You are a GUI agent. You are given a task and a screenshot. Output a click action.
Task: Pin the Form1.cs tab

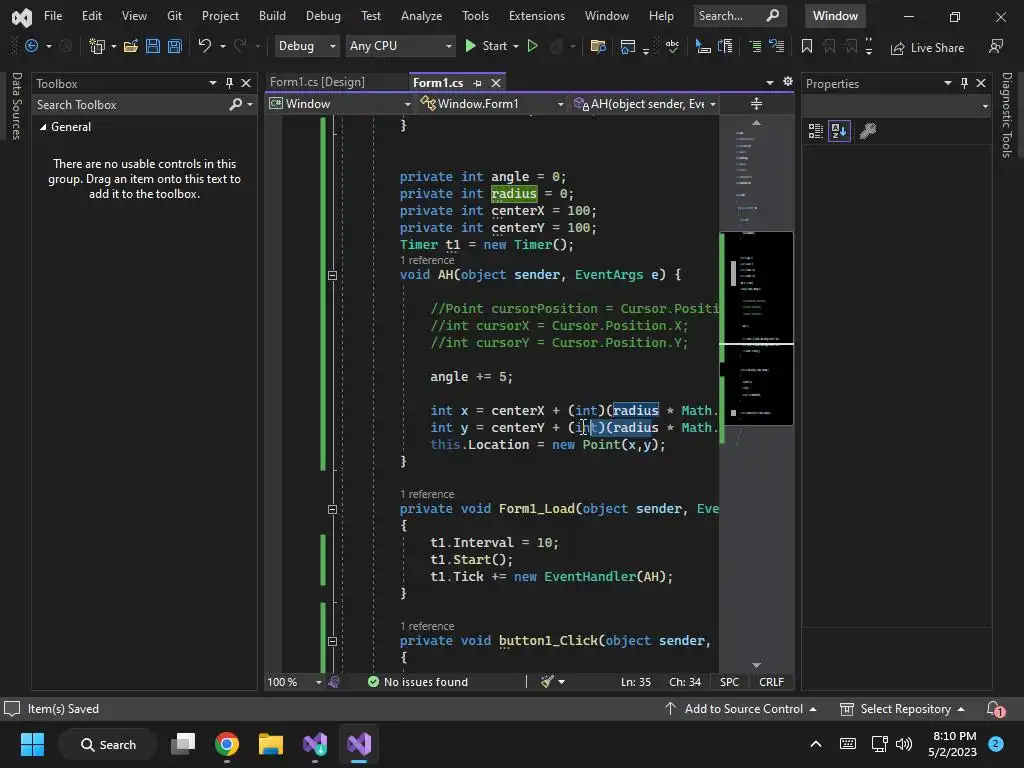(x=477, y=83)
